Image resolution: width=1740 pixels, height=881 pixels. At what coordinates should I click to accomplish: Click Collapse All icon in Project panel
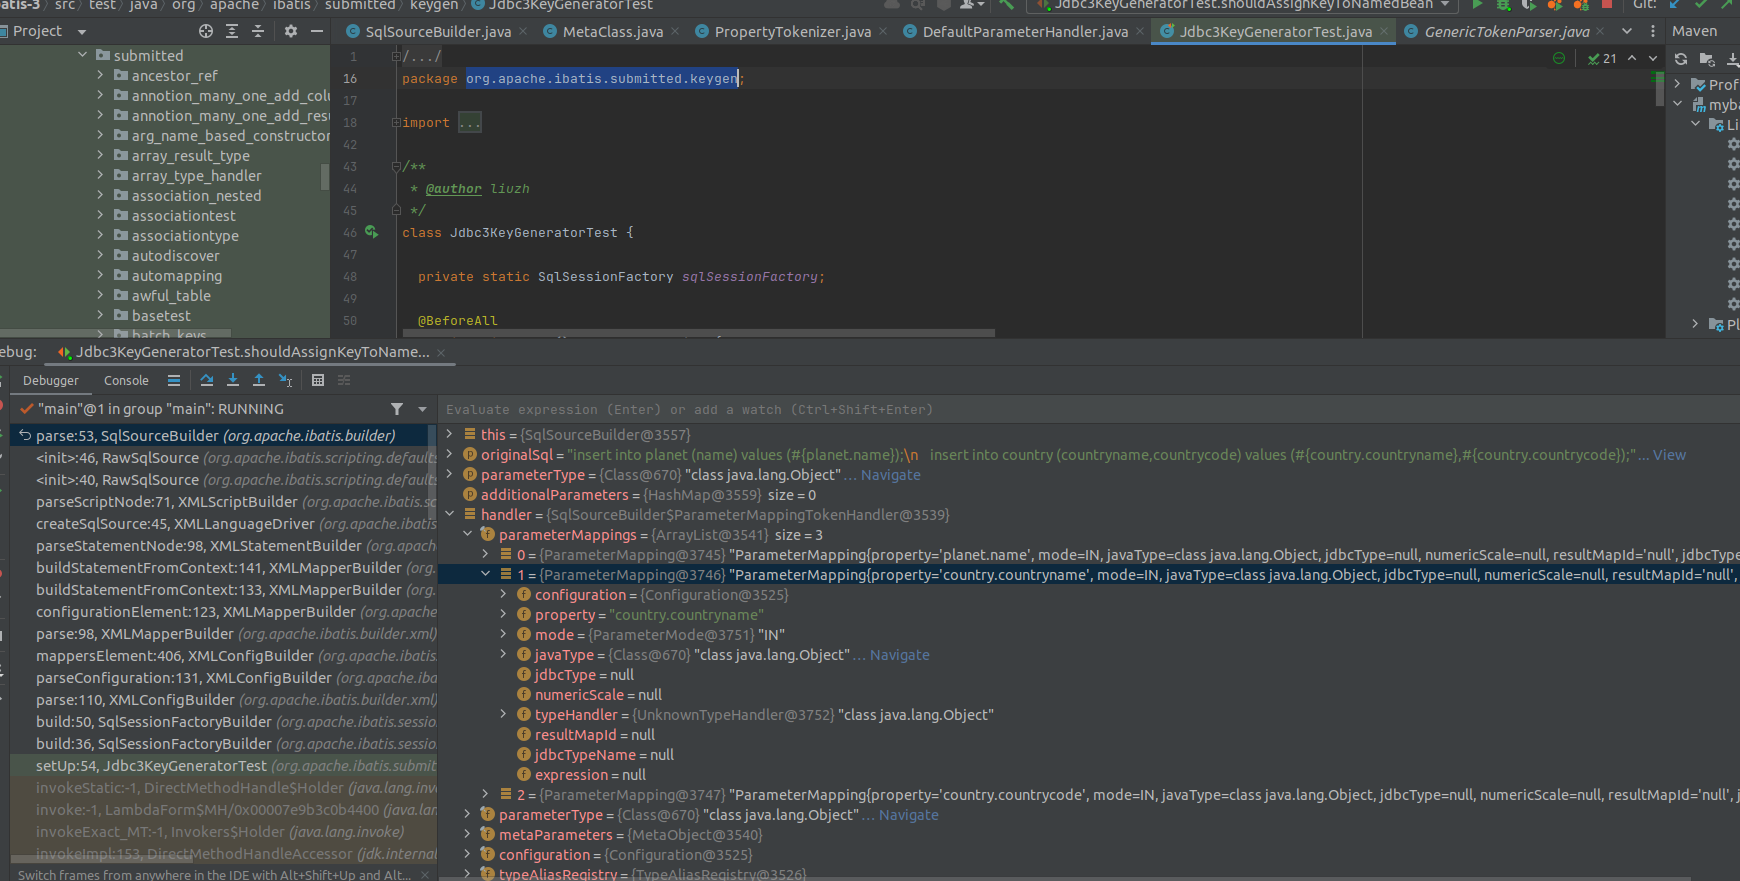(x=258, y=31)
